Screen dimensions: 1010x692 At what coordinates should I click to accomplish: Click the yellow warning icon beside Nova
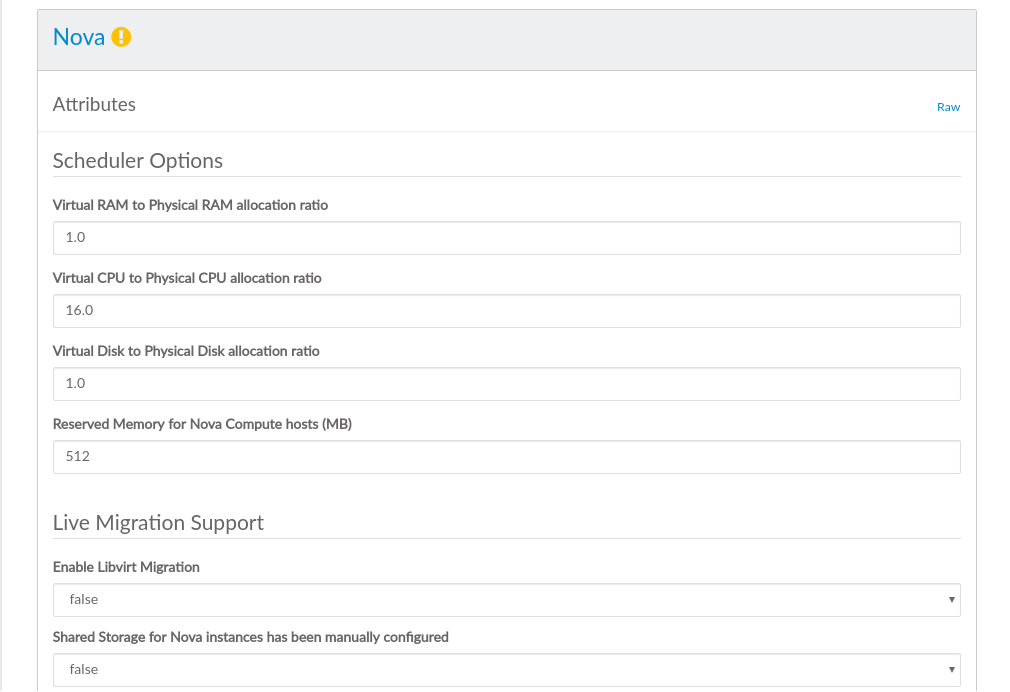click(121, 38)
